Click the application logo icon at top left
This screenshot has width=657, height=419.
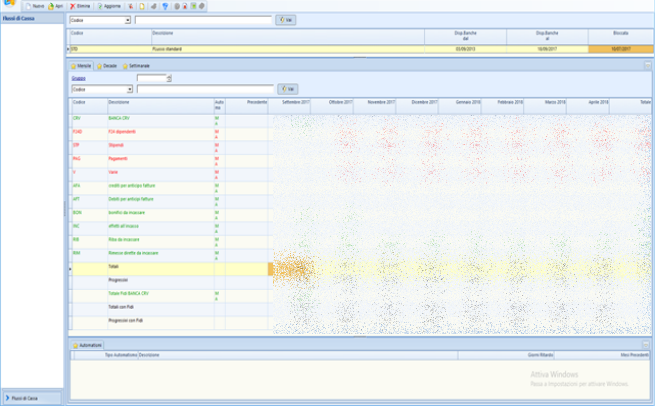[x=8, y=6]
